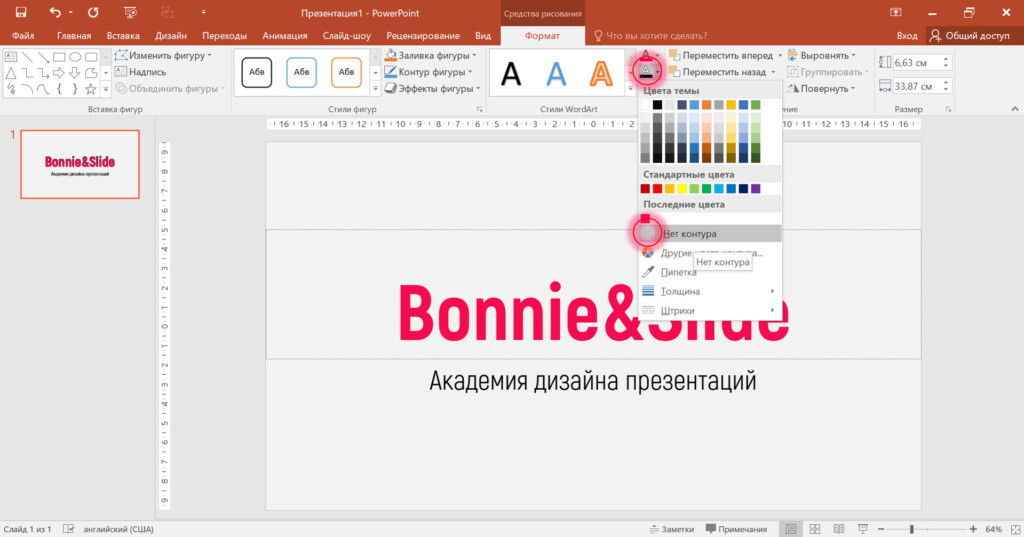This screenshot has width=1024, height=537.
Task: Collapse the ribbon with the chevron
Action: tap(1014, 109)
